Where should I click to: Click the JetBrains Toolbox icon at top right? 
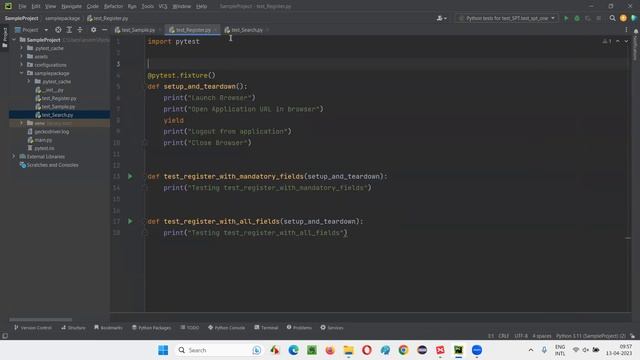click(633, 18)
